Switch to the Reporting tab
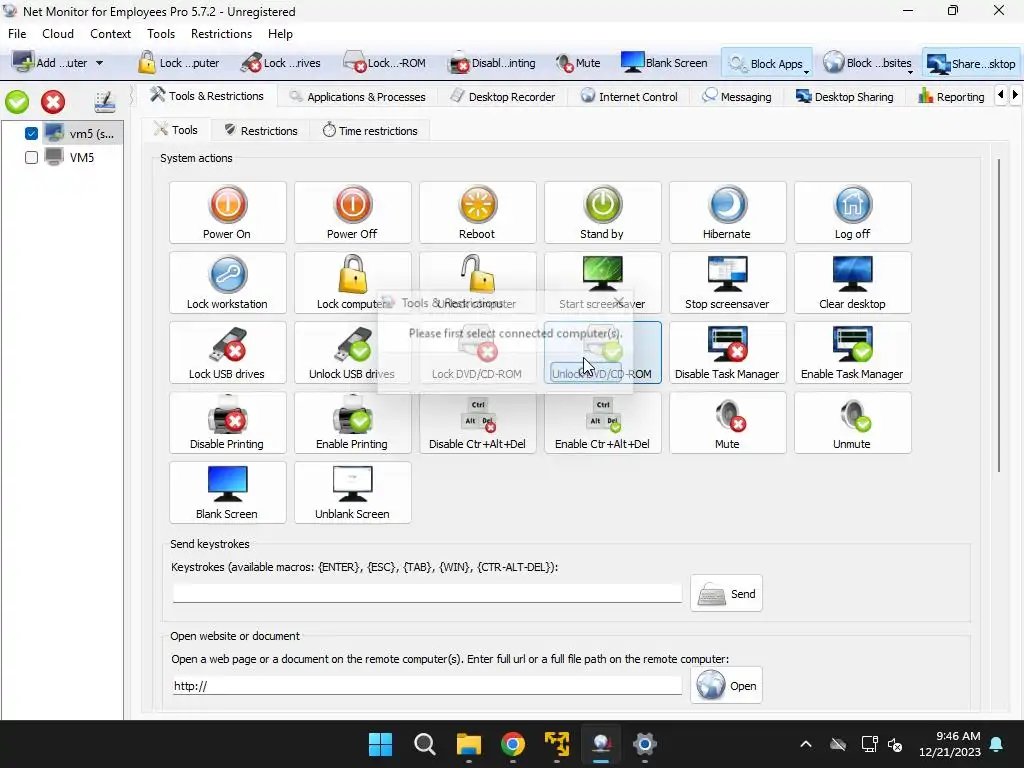The height and width of the screenshot is (768, 1024). tap(951, 97)
